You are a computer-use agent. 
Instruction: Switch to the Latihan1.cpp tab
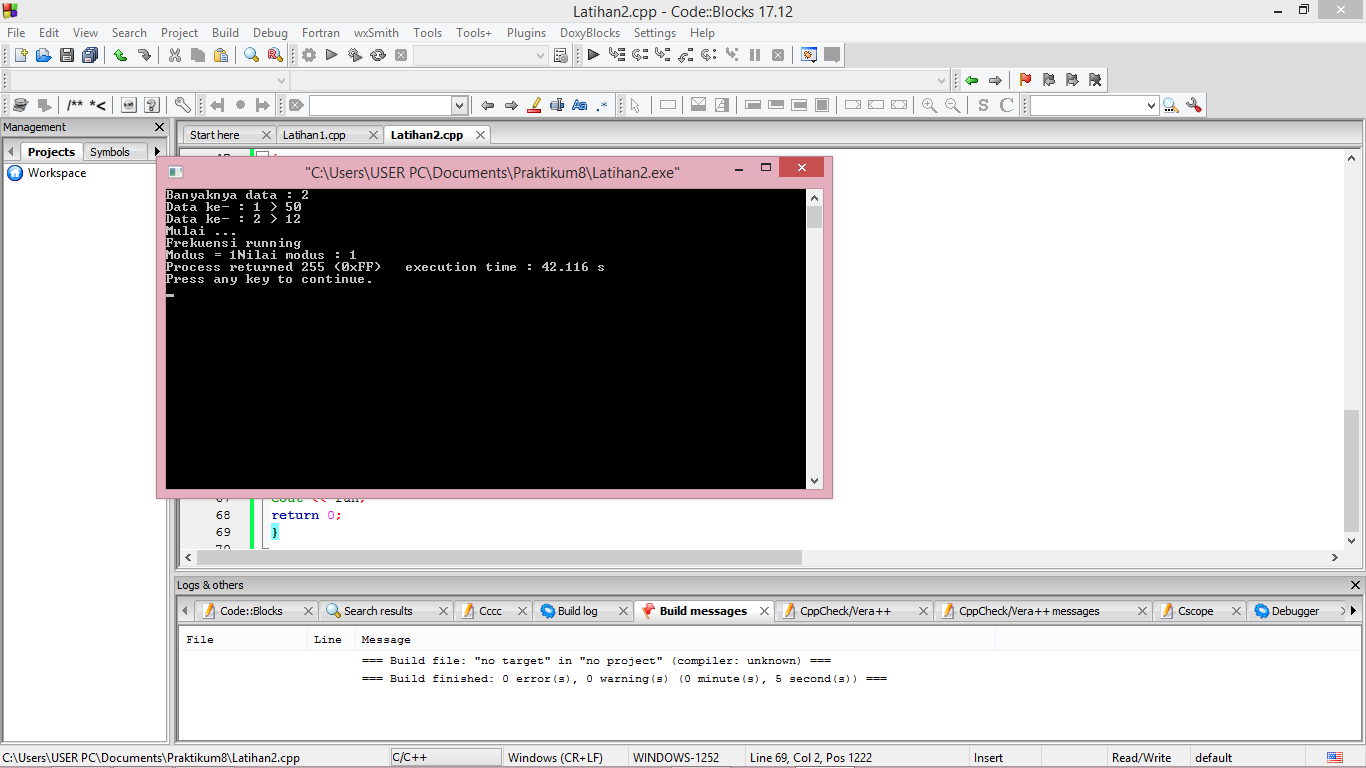click(314, 135)
